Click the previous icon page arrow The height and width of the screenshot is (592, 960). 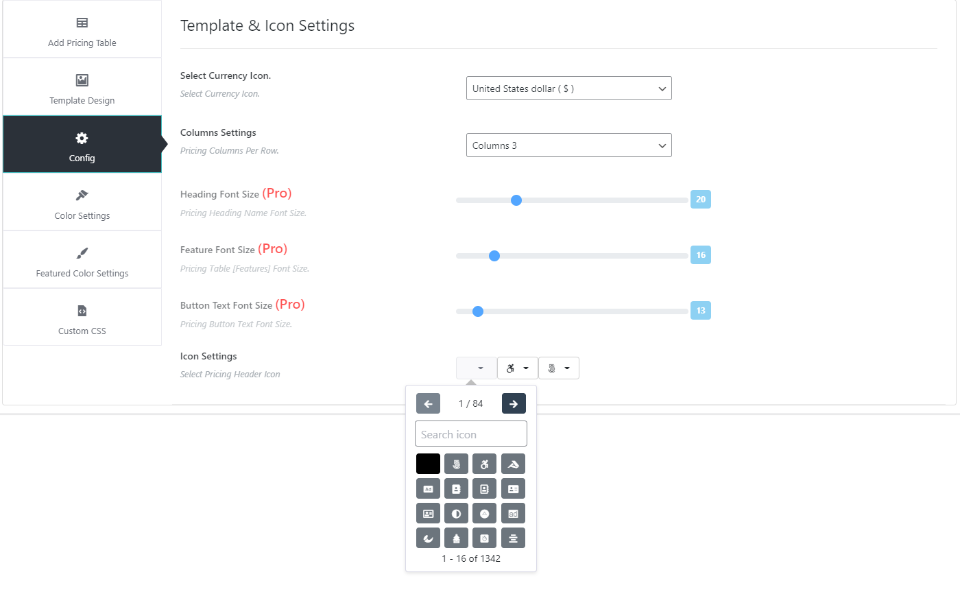[x=428, y=404]
